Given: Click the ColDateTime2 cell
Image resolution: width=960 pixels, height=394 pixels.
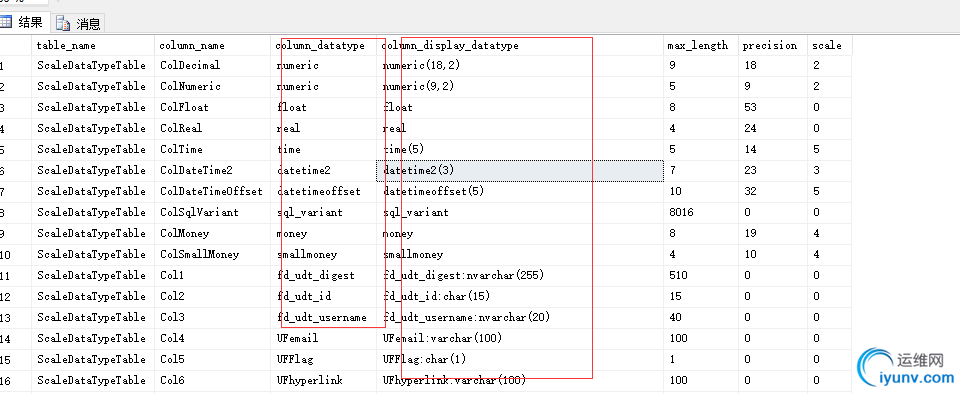Looking at the screenshot, I should pos(212,170).
